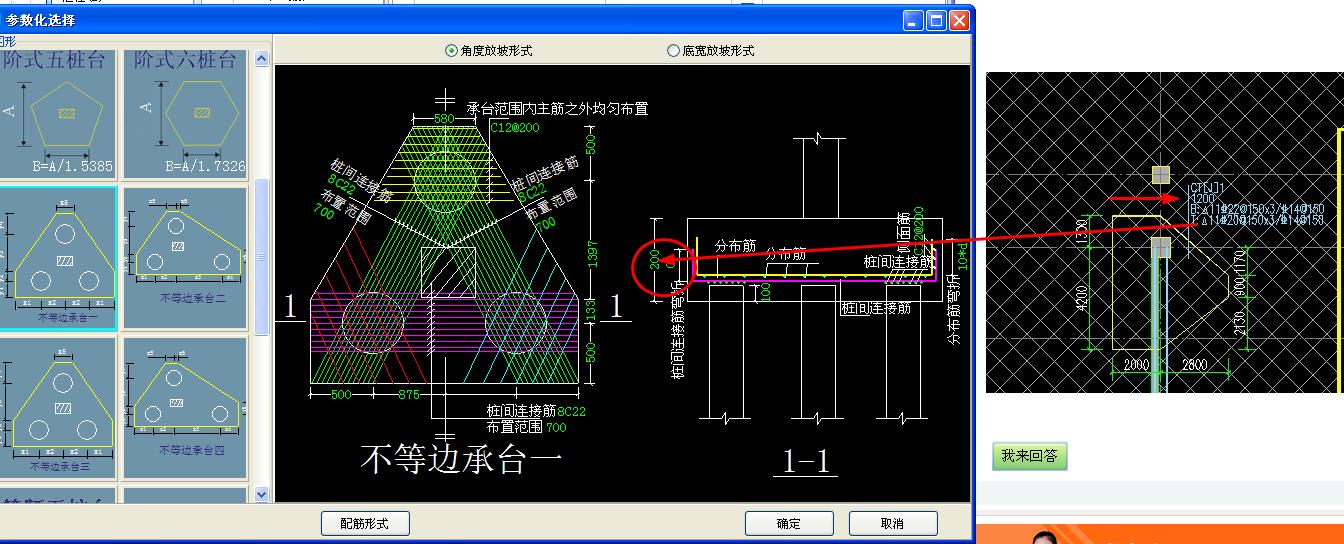Image resolution: width=1344 pixels, height=544 pixels.
Task: Click the bottom 布置范围 700 label
Action: [x=527, y=427]
